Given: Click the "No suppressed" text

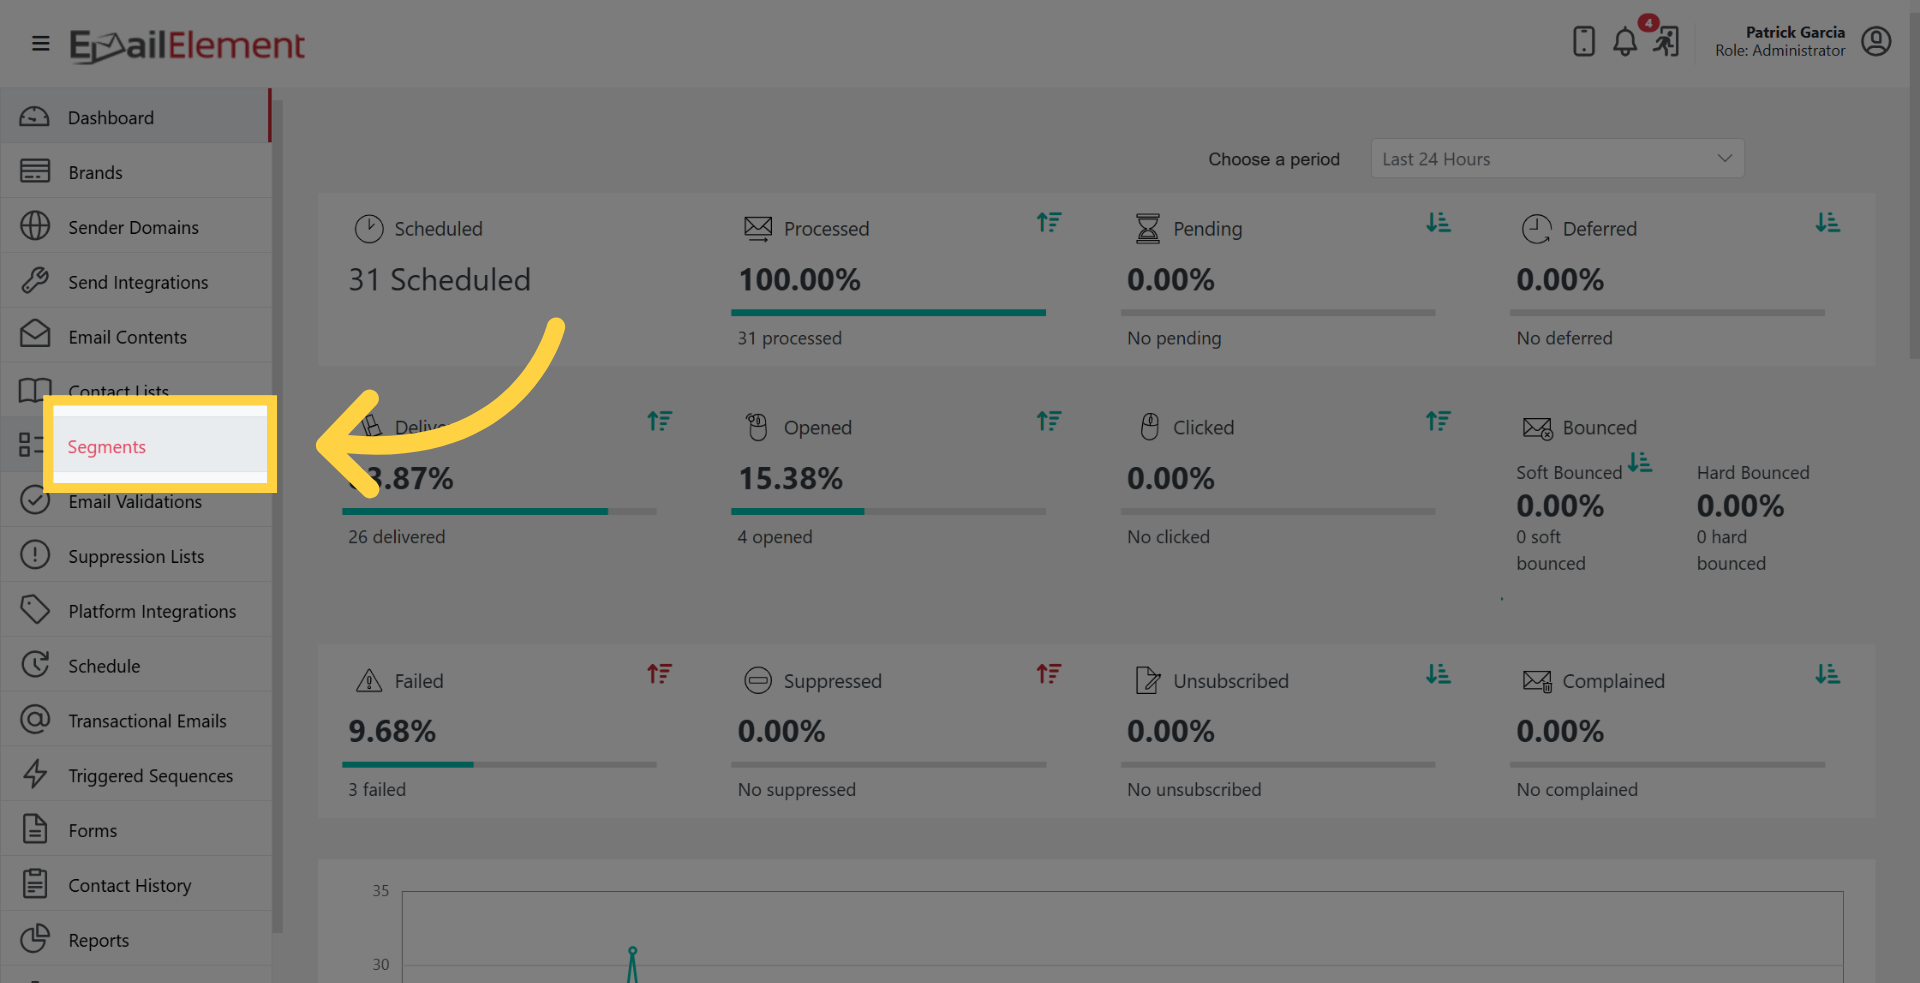Looking at the screenshot, I should point(796,790).
